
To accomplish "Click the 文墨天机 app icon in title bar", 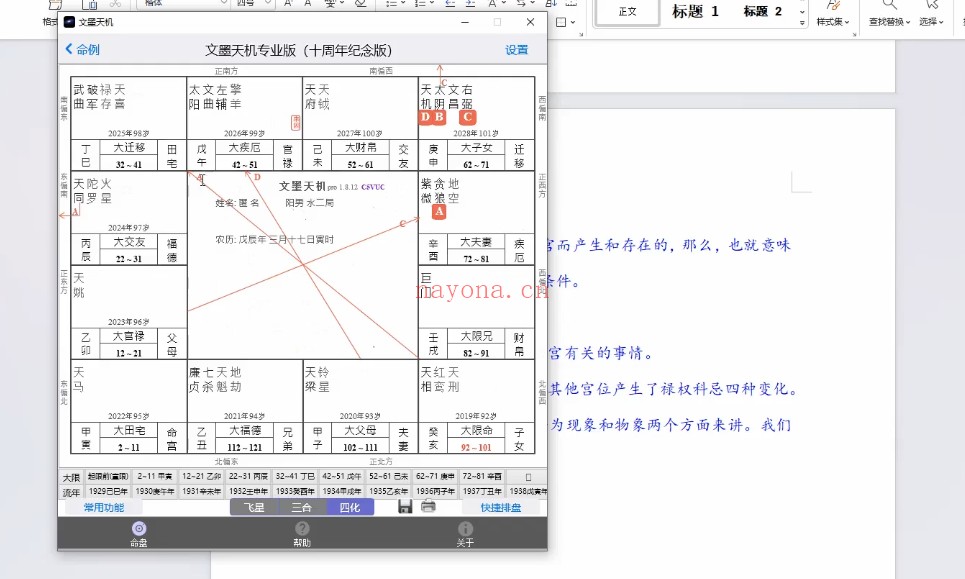I will pos(70,22).
